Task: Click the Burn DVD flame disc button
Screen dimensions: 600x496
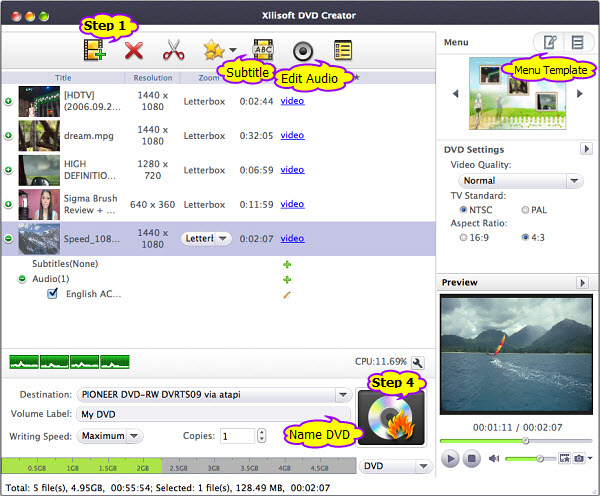Action: click(x=391, y=418)
